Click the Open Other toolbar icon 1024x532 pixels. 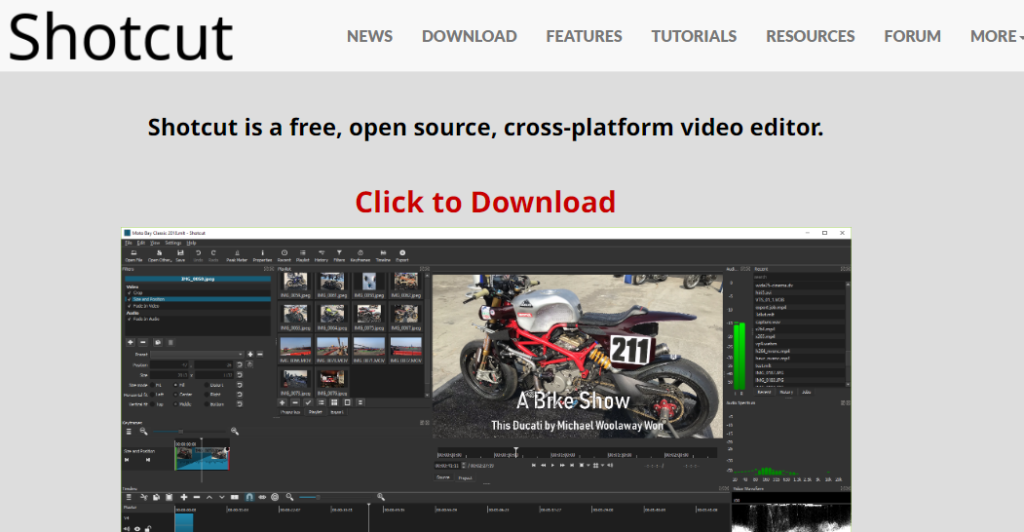(x=159, y=255)
